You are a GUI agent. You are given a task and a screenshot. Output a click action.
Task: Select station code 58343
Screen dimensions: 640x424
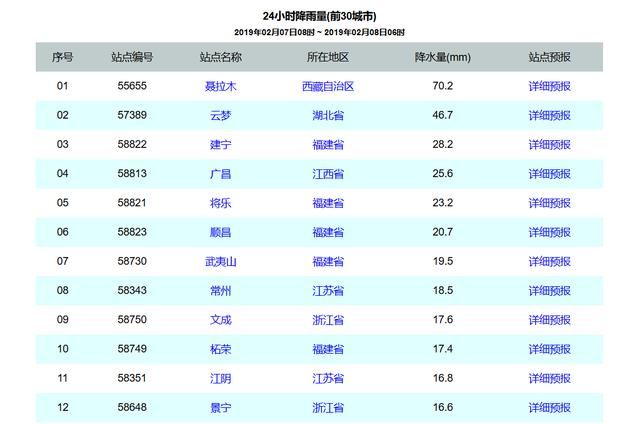click(132, 290)
